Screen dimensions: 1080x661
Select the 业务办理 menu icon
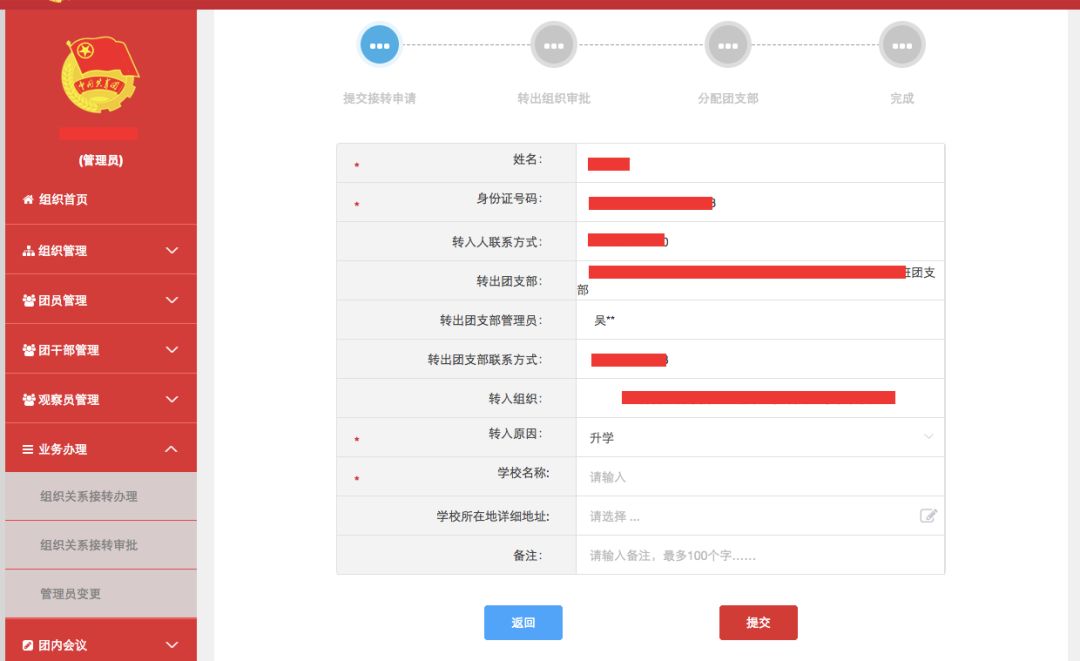[x=30, y=449]
